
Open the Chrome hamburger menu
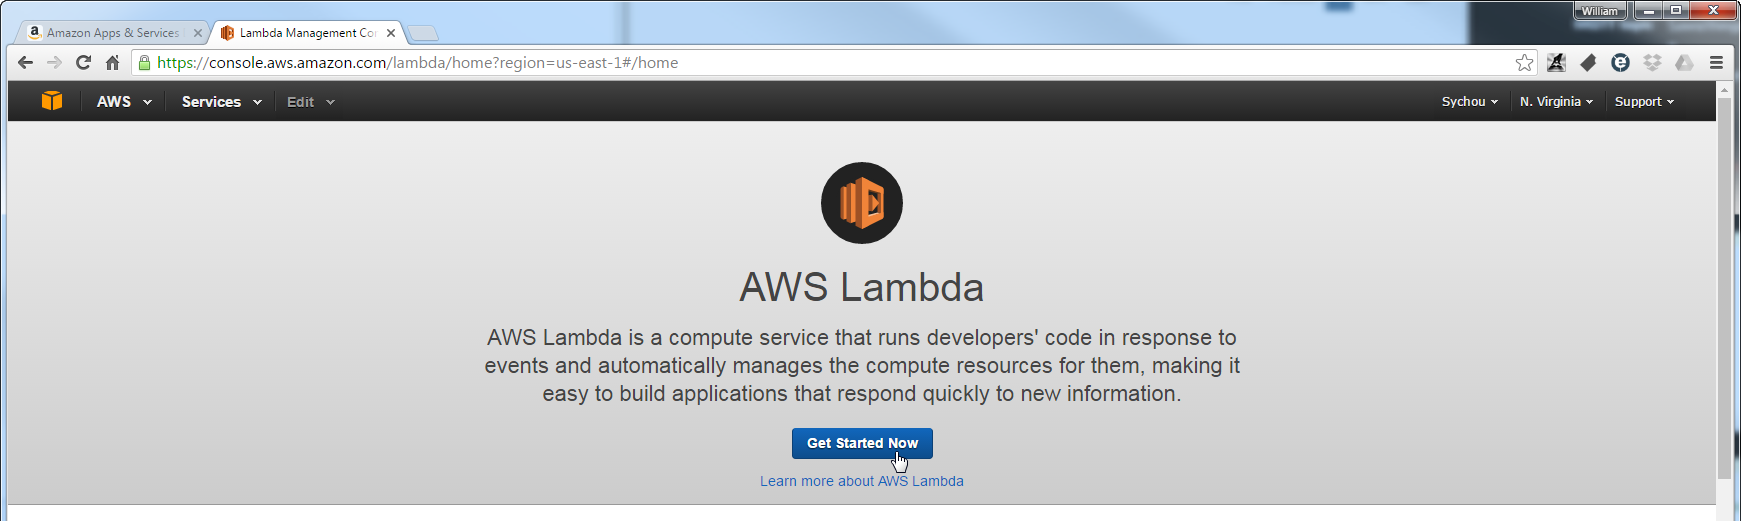click(1716, 63)
